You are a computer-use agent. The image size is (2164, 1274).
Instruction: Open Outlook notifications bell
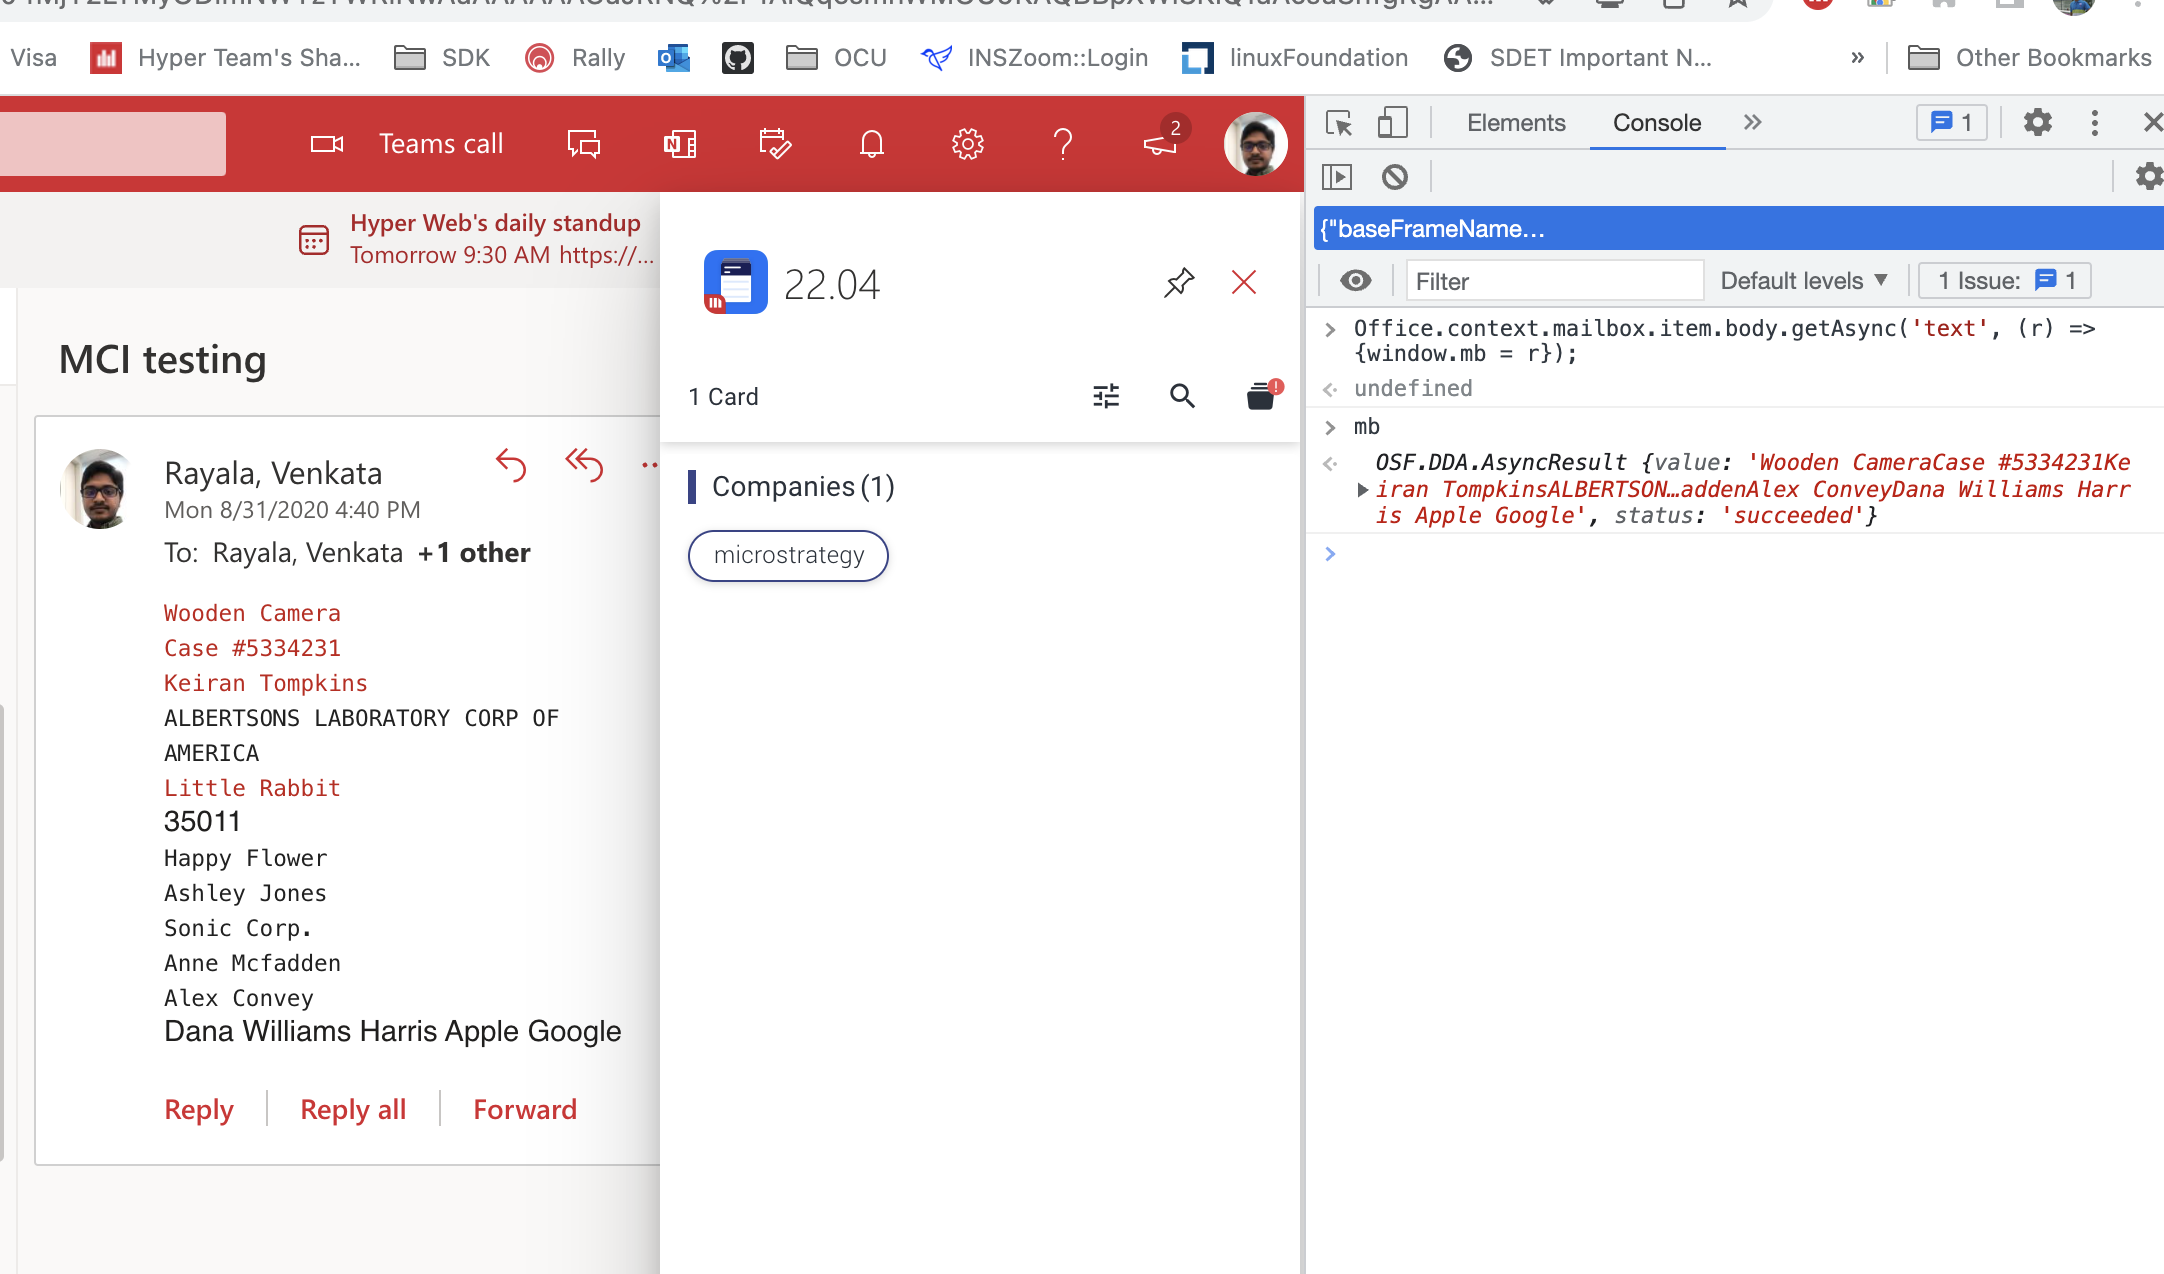(870, 143)
